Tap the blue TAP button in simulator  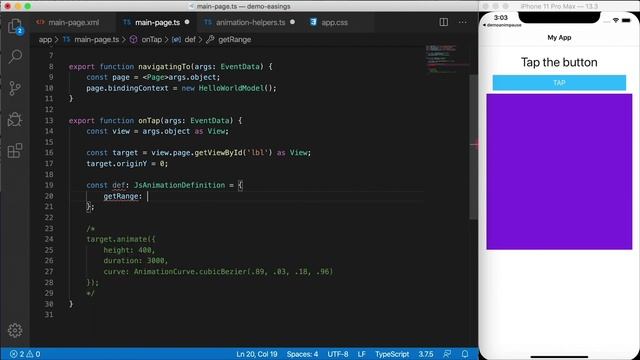coord(559,83)
